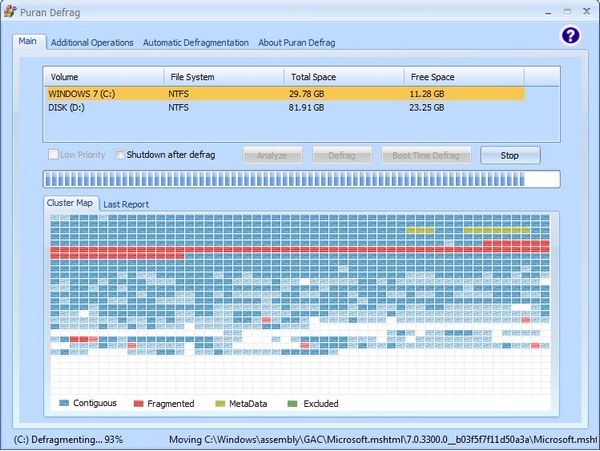Click the Boot Time Defrag button
The height and width of the screenshot is (451, 600).
point(426,155)
